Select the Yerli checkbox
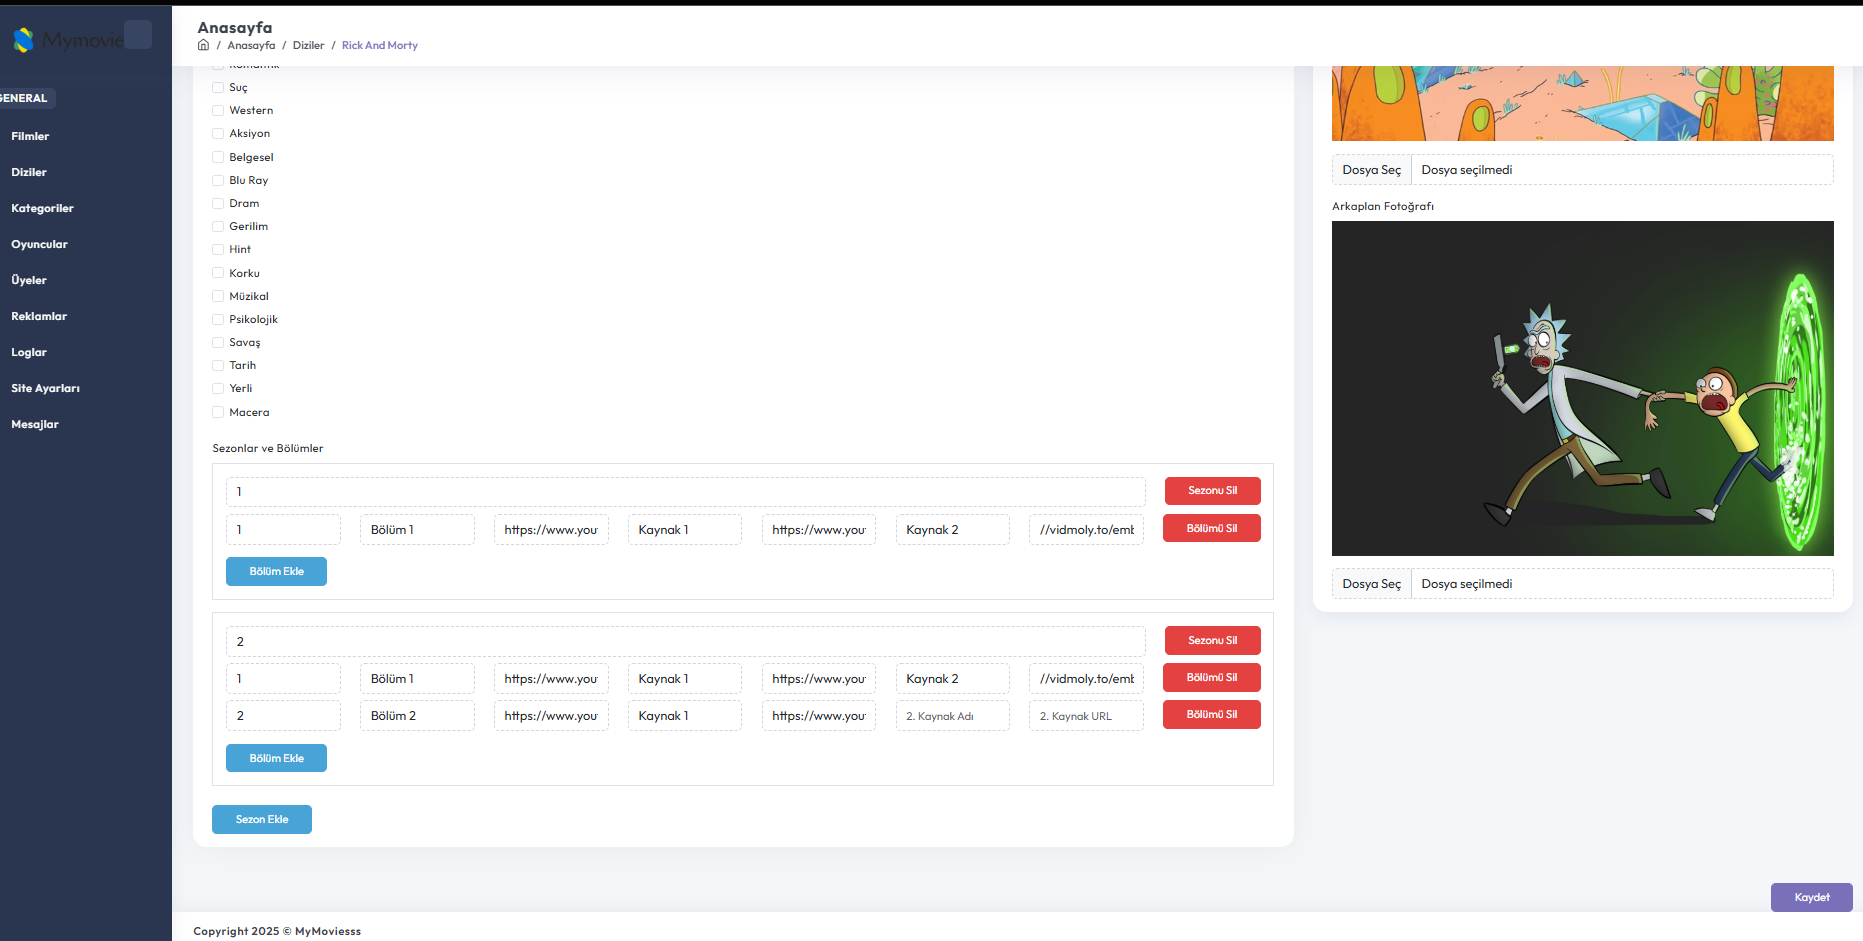 coord(218,388)
